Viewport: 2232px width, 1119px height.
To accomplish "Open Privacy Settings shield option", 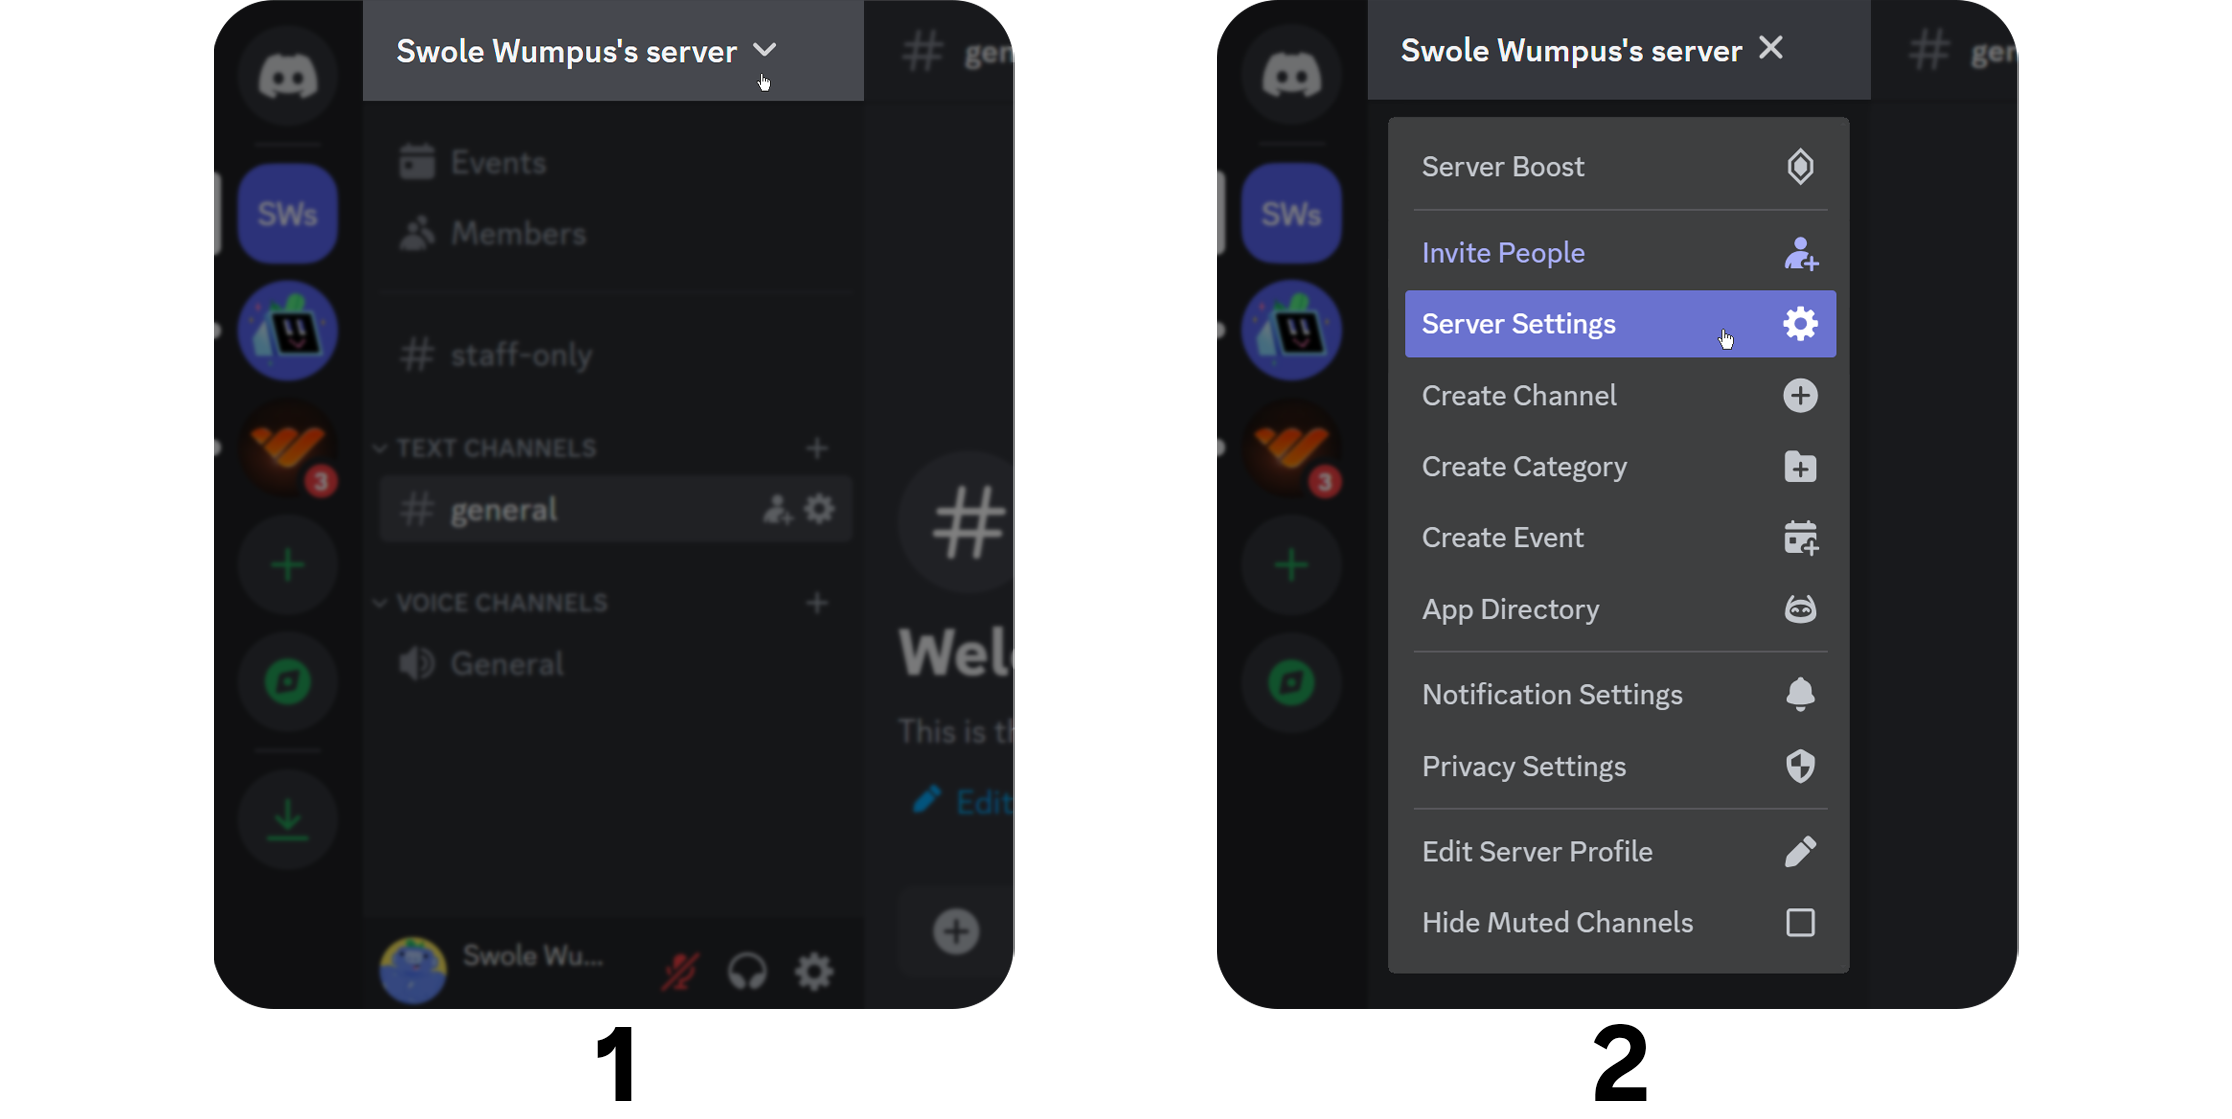I will [1619, 766].
